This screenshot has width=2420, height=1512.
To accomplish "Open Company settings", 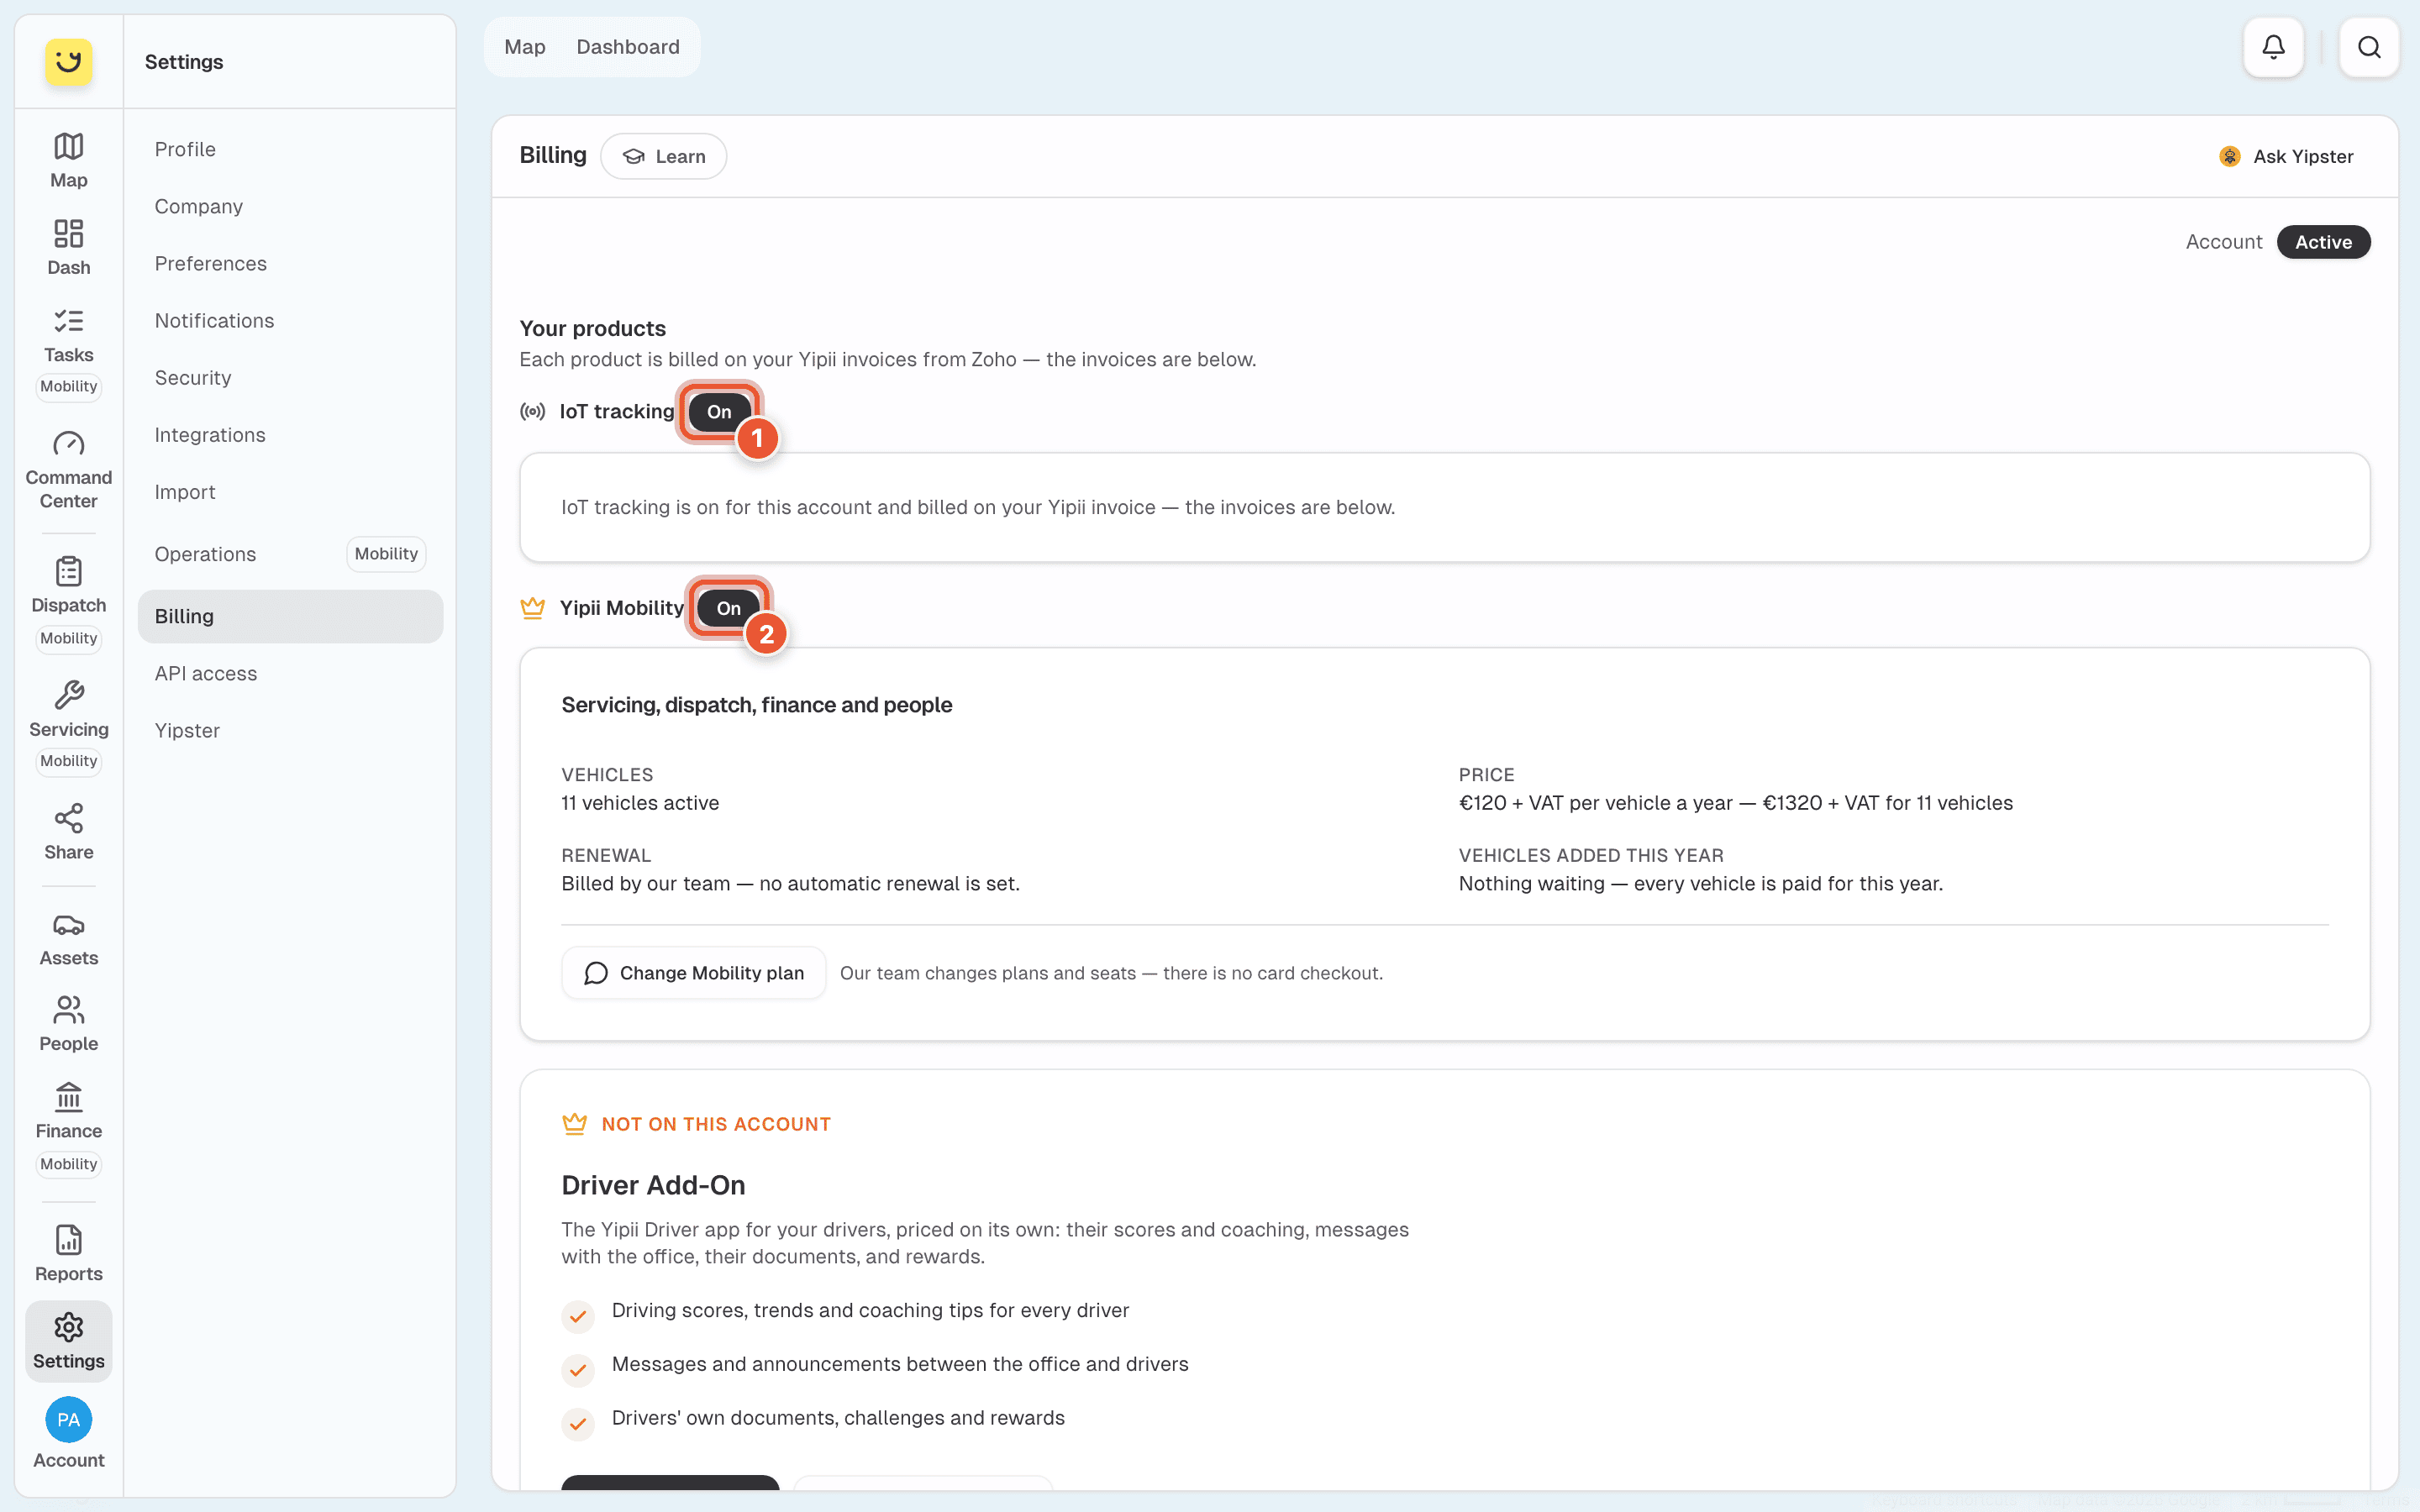I will (290, 206).
